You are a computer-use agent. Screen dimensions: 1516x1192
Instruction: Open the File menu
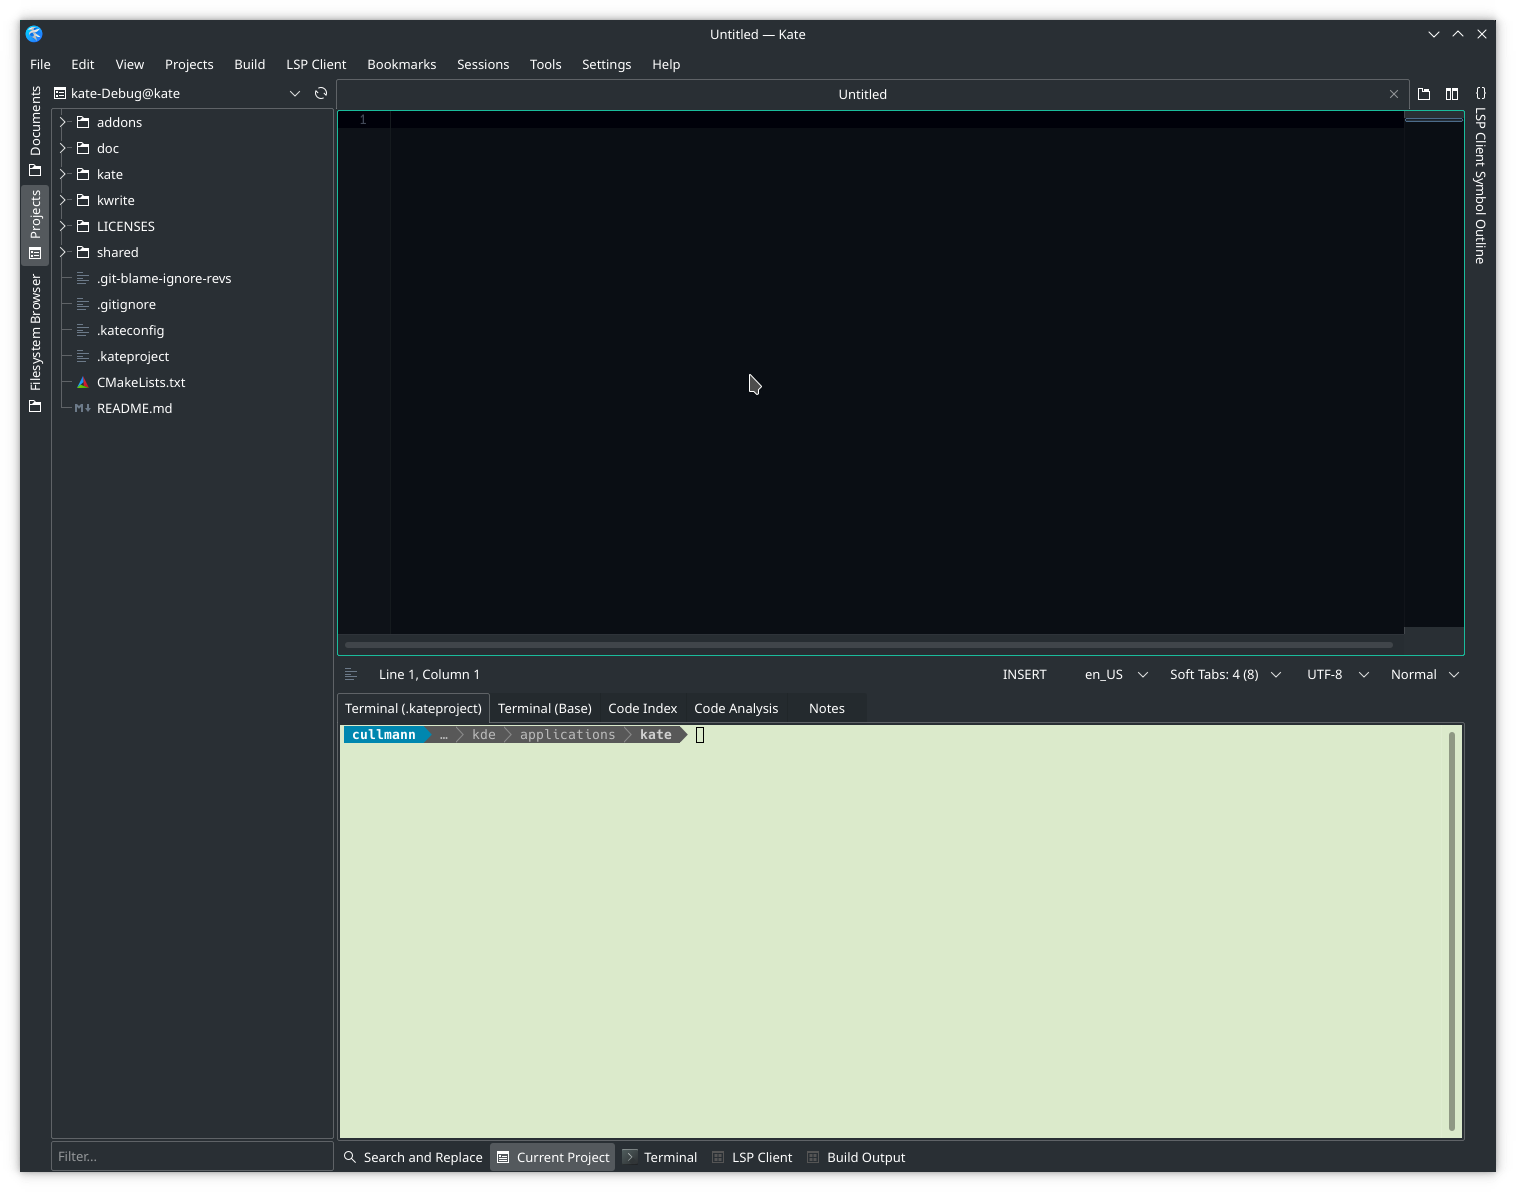(x=40, y=64)
